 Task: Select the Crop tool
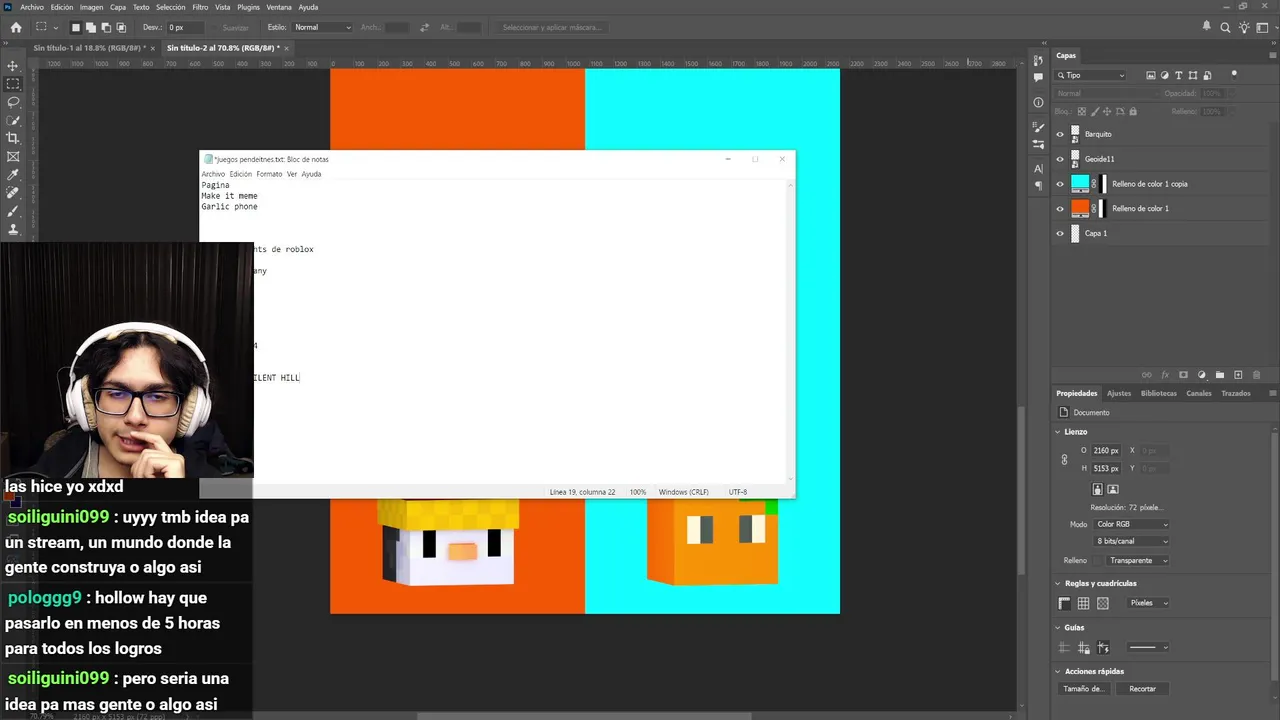pyautogui.click(x=13, y=138)
